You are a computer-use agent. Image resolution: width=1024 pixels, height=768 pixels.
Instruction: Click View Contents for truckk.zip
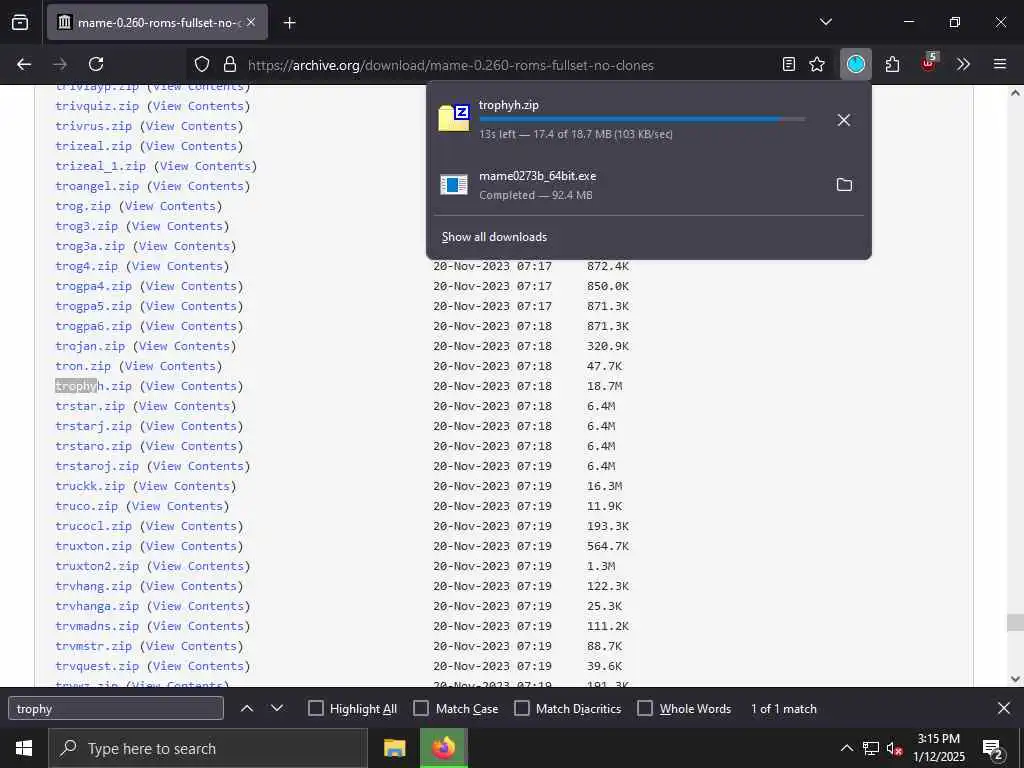pyautogui.click(x=184, y=486)
